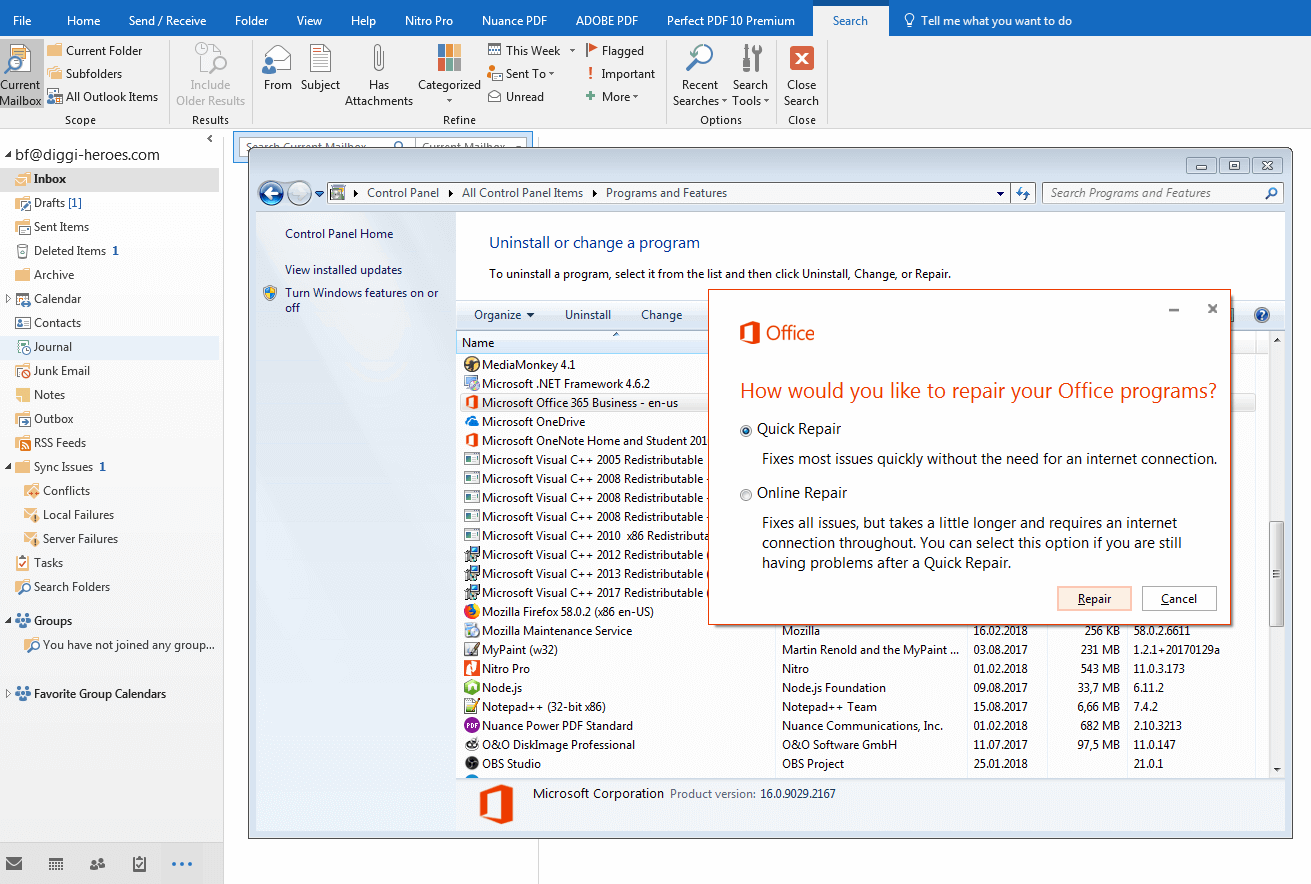This screenshot has width=1311, height=884.
Task: Open Nitro Pro tab
Action: (x=428, y=20)
